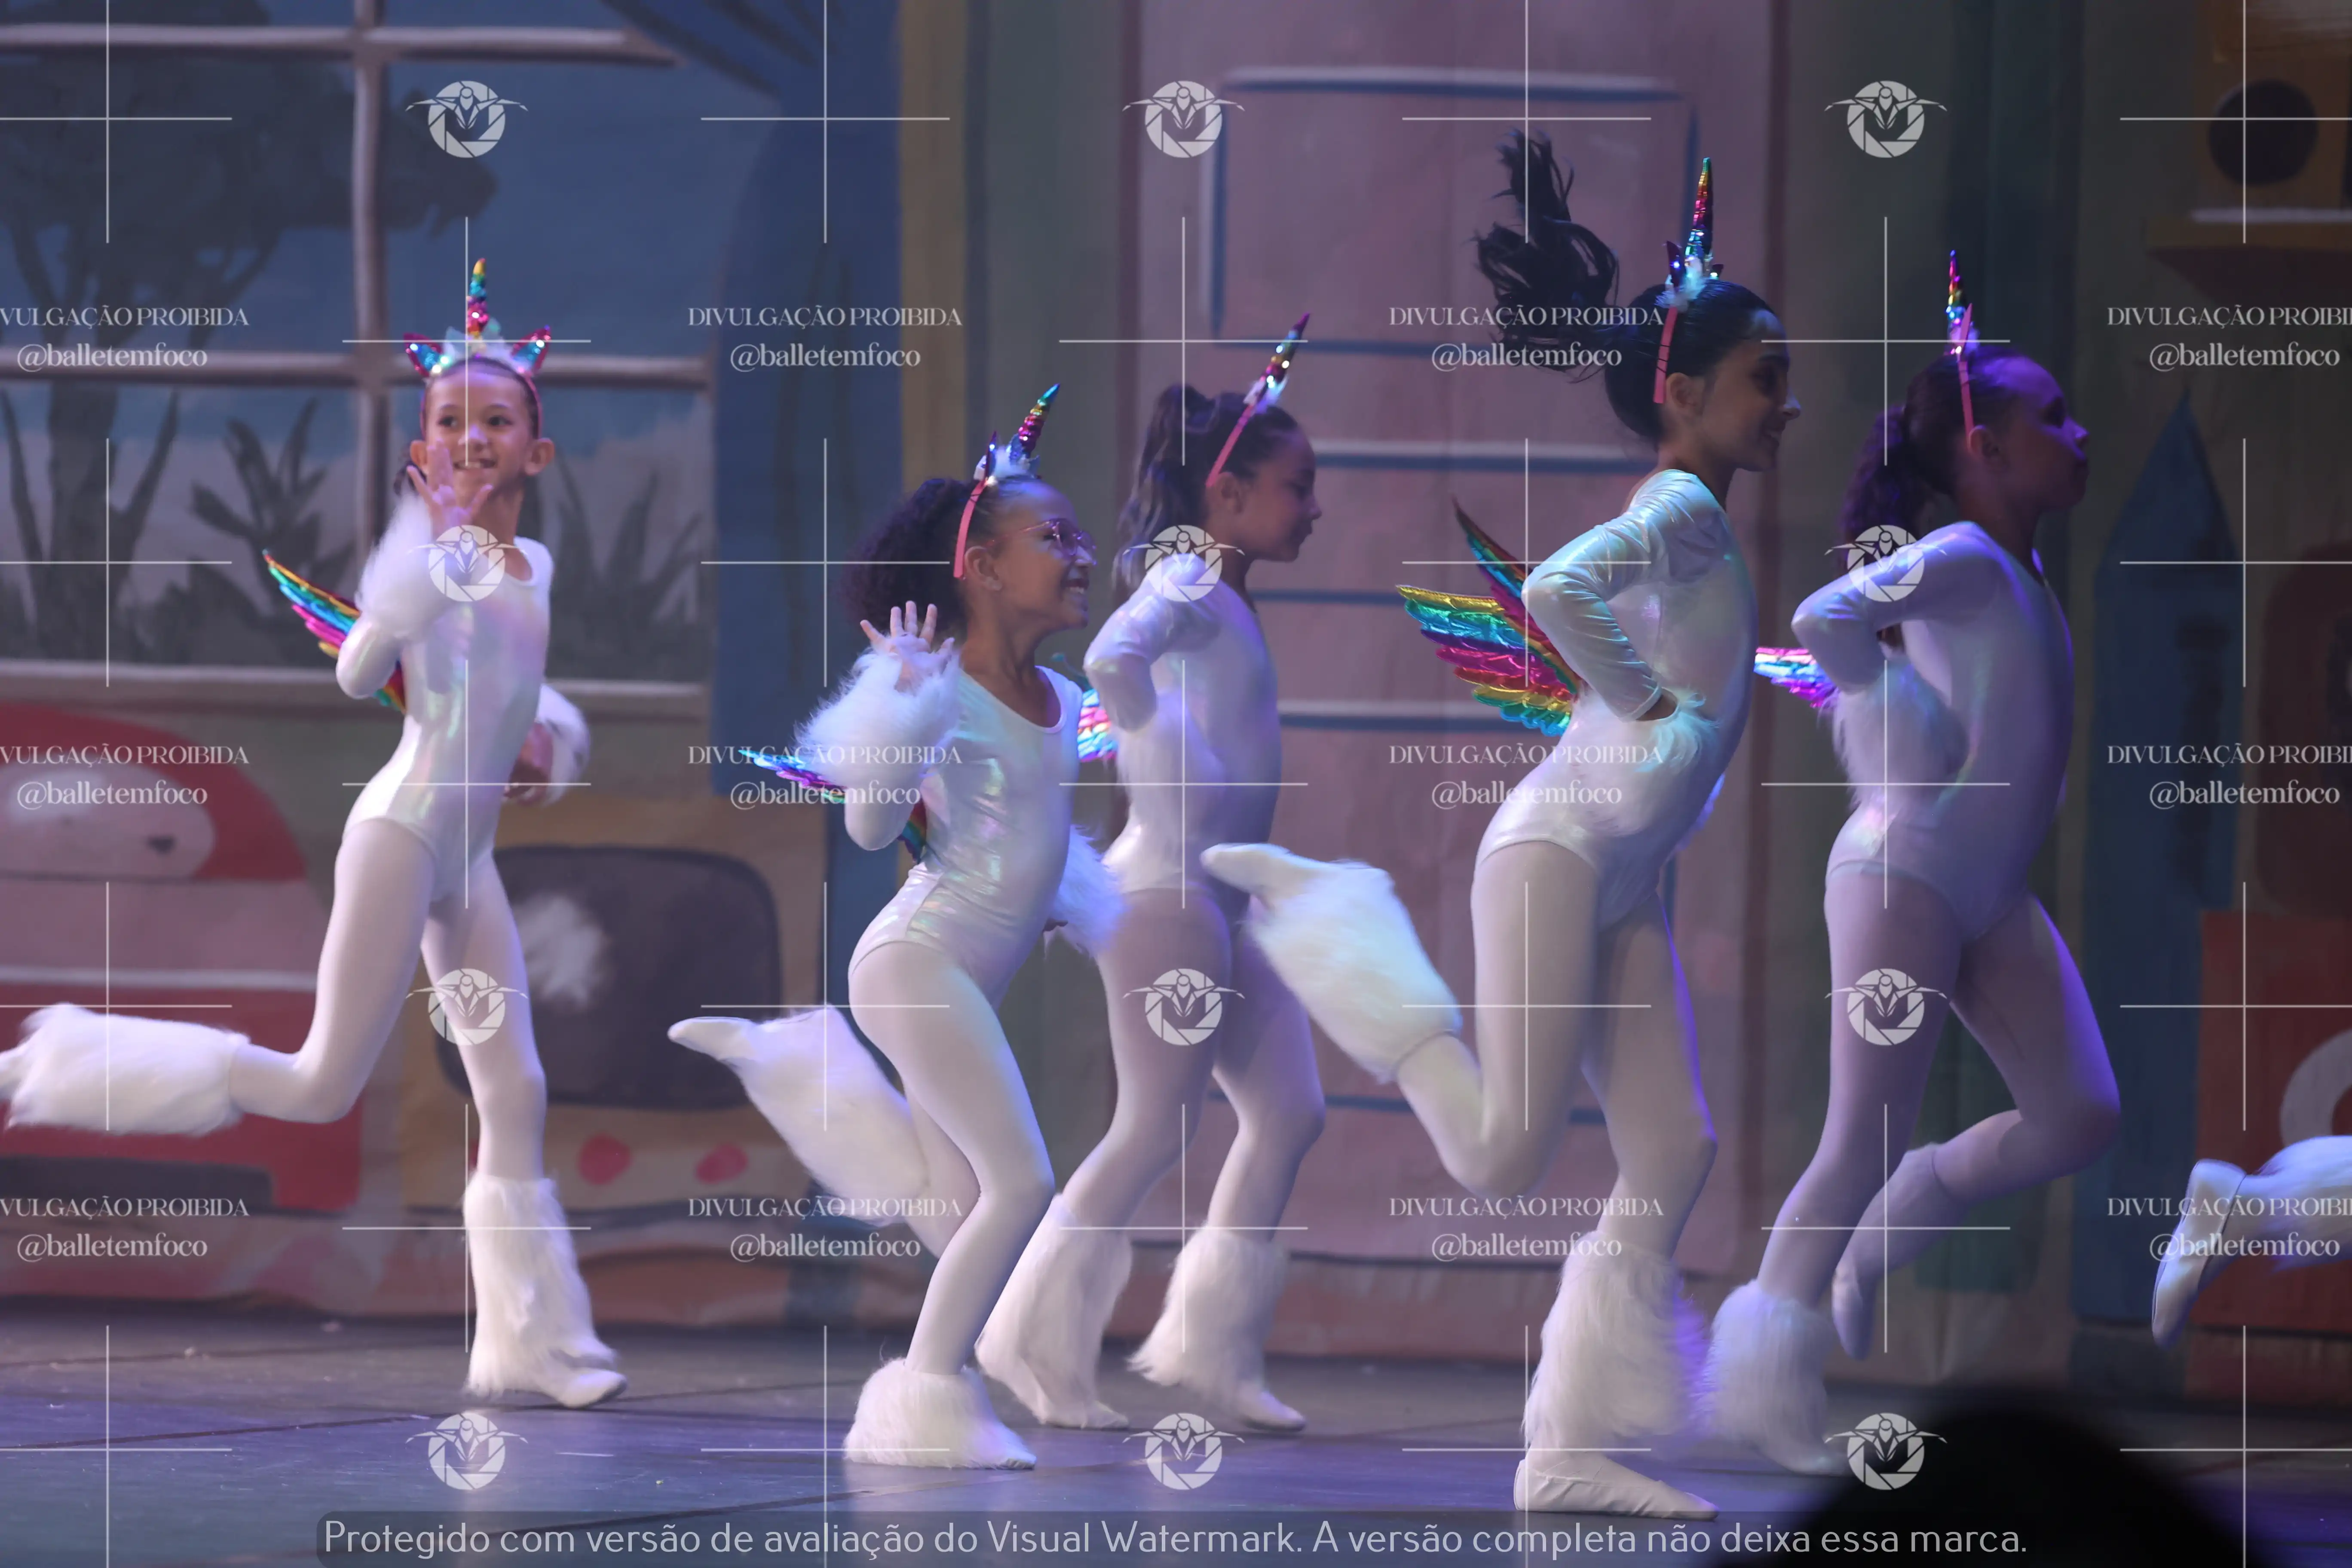Click the camera logo watermark above the leftmost dancer's head
This screenshot has width=2352, height=1568.
click(466, 119)
